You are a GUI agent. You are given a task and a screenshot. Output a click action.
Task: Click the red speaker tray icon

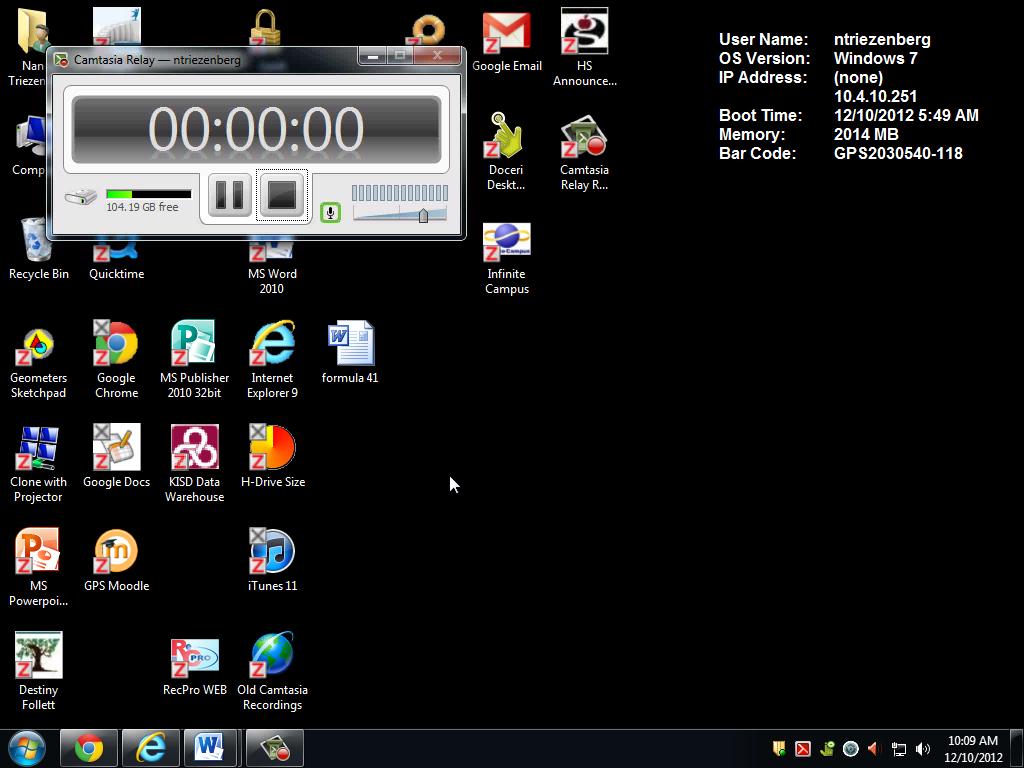874,748
